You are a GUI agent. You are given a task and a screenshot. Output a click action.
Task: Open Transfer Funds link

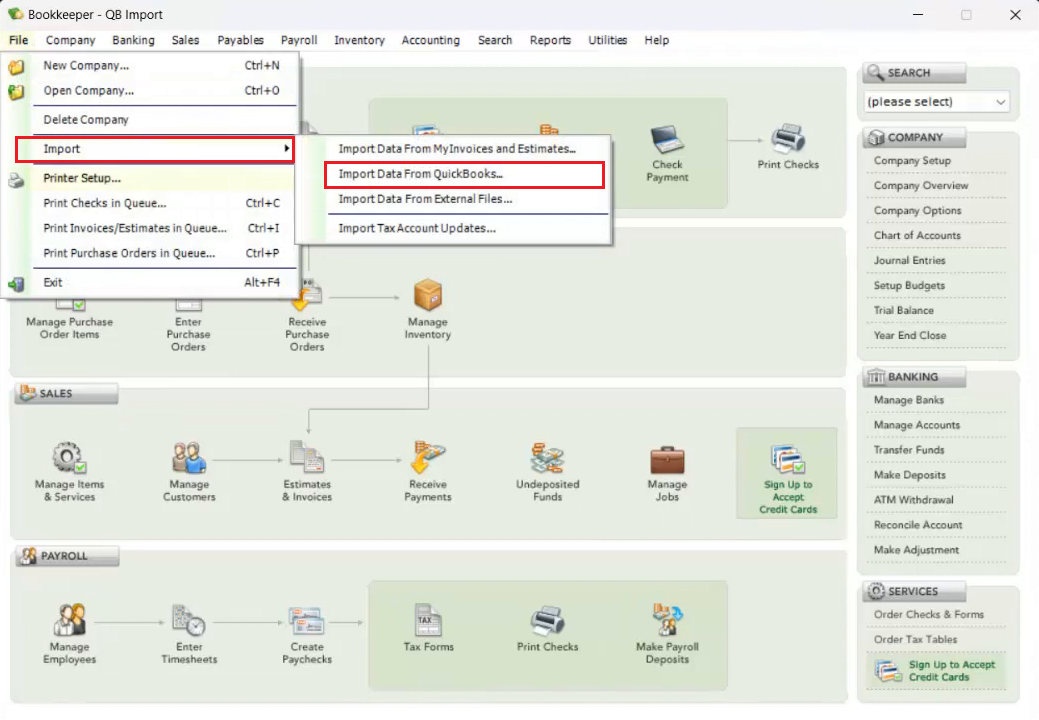coord(908,450)
